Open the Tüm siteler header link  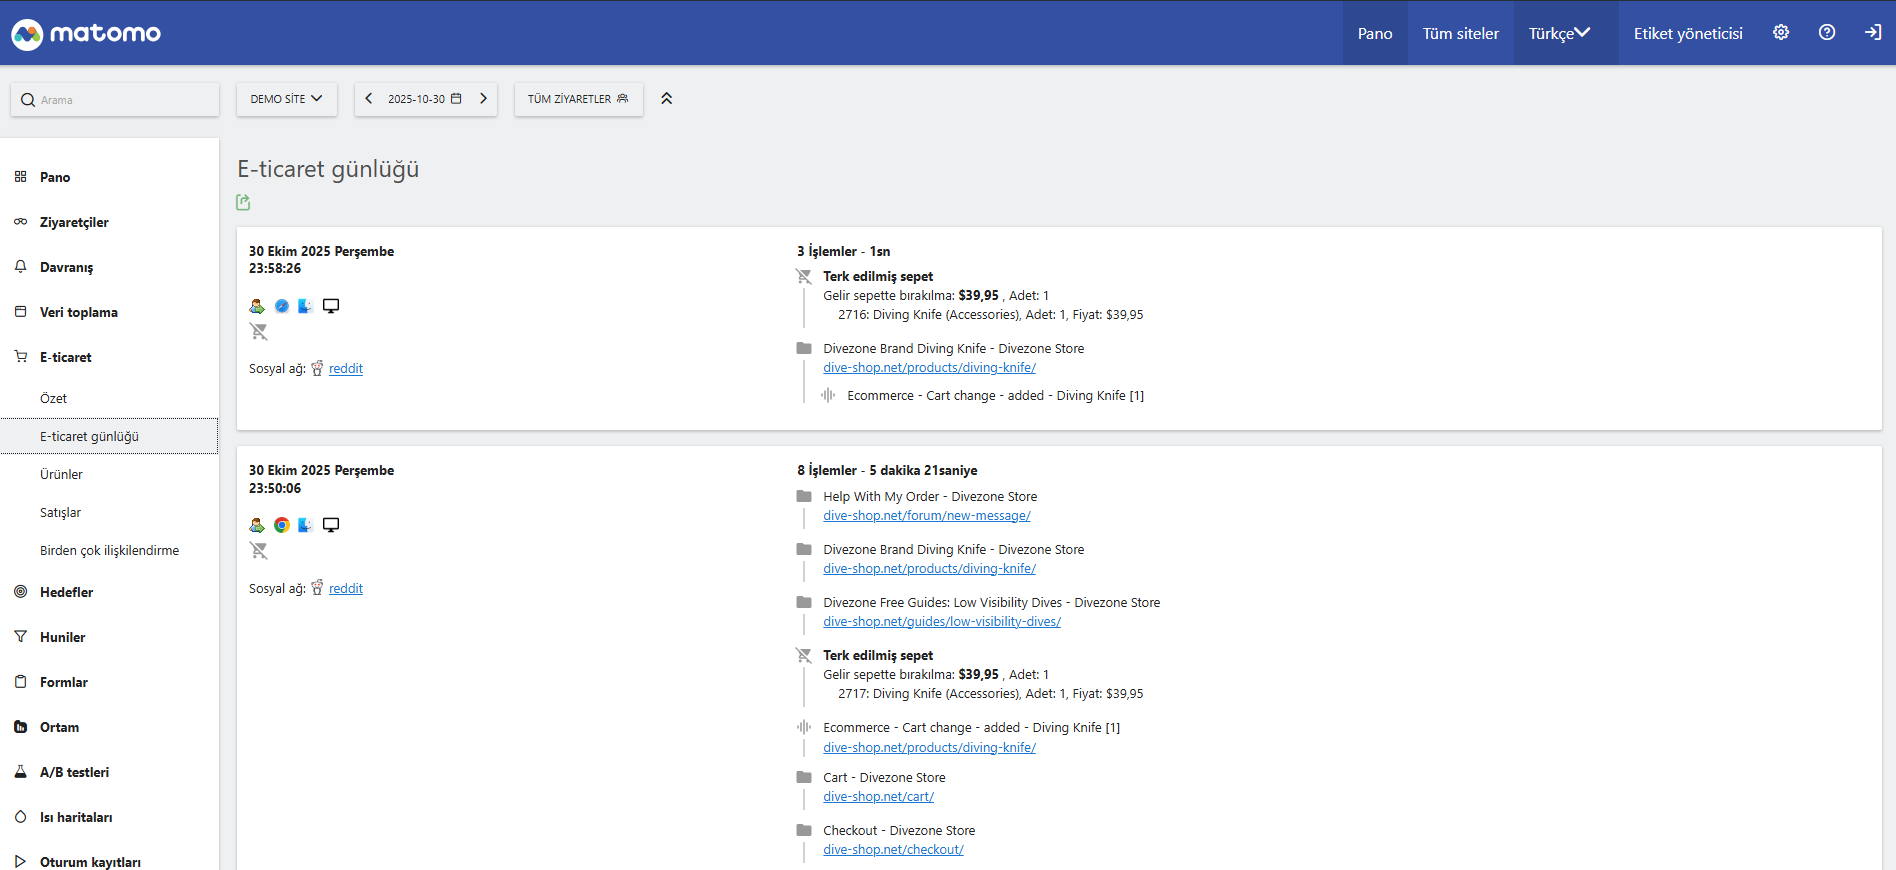click(1460, 33)
